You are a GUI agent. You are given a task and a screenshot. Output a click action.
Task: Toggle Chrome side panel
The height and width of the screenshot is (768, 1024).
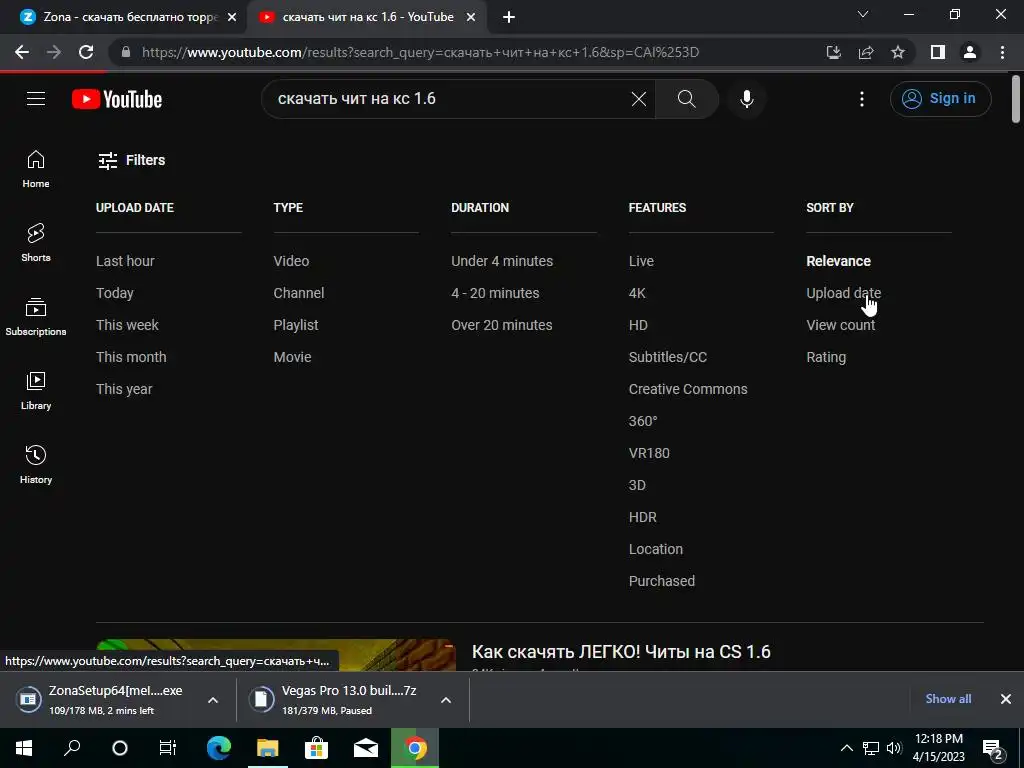(x=938, y=52)
